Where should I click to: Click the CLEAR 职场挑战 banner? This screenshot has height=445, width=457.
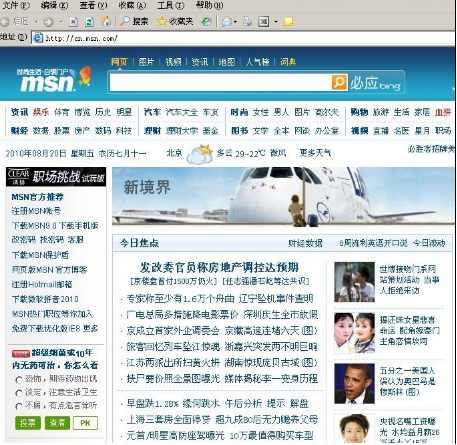tap(56, 177)
